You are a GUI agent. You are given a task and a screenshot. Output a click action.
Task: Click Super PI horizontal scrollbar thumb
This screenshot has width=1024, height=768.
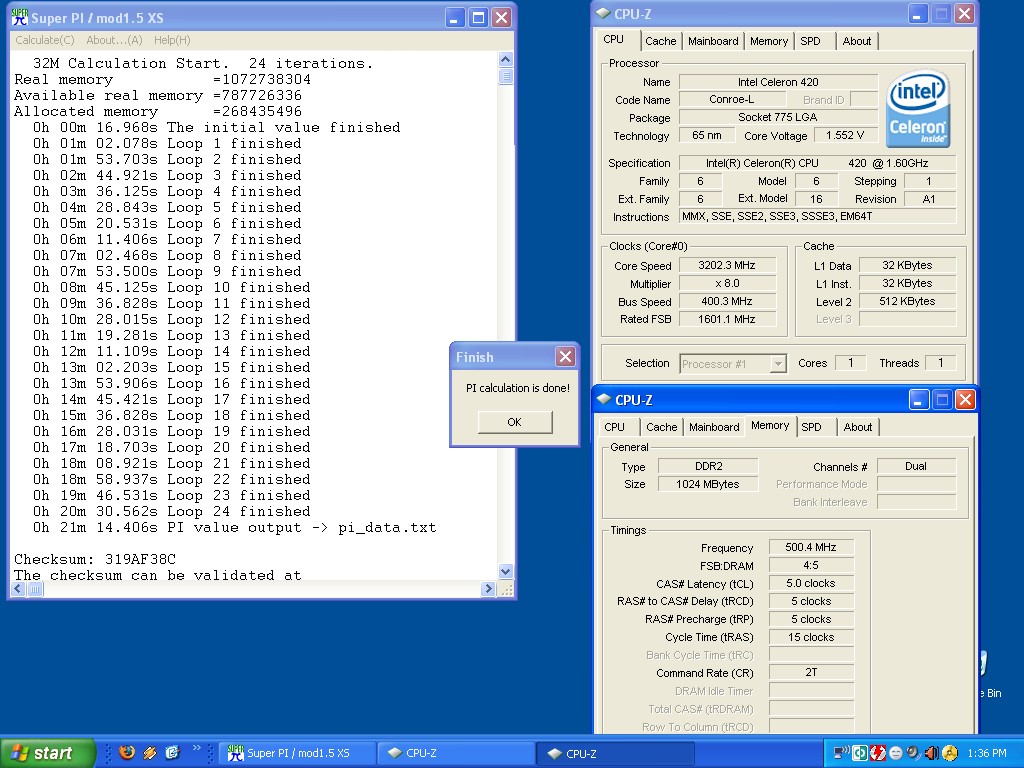35,589
